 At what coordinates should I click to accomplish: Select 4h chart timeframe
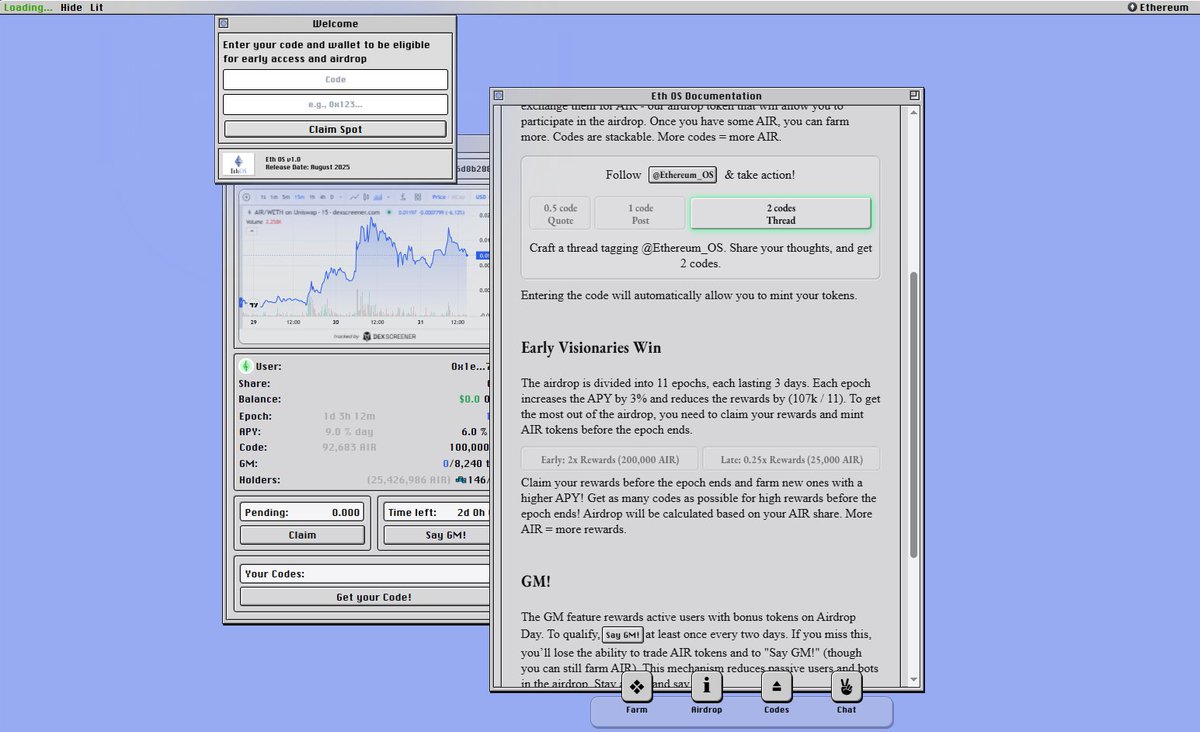(323, 197)
